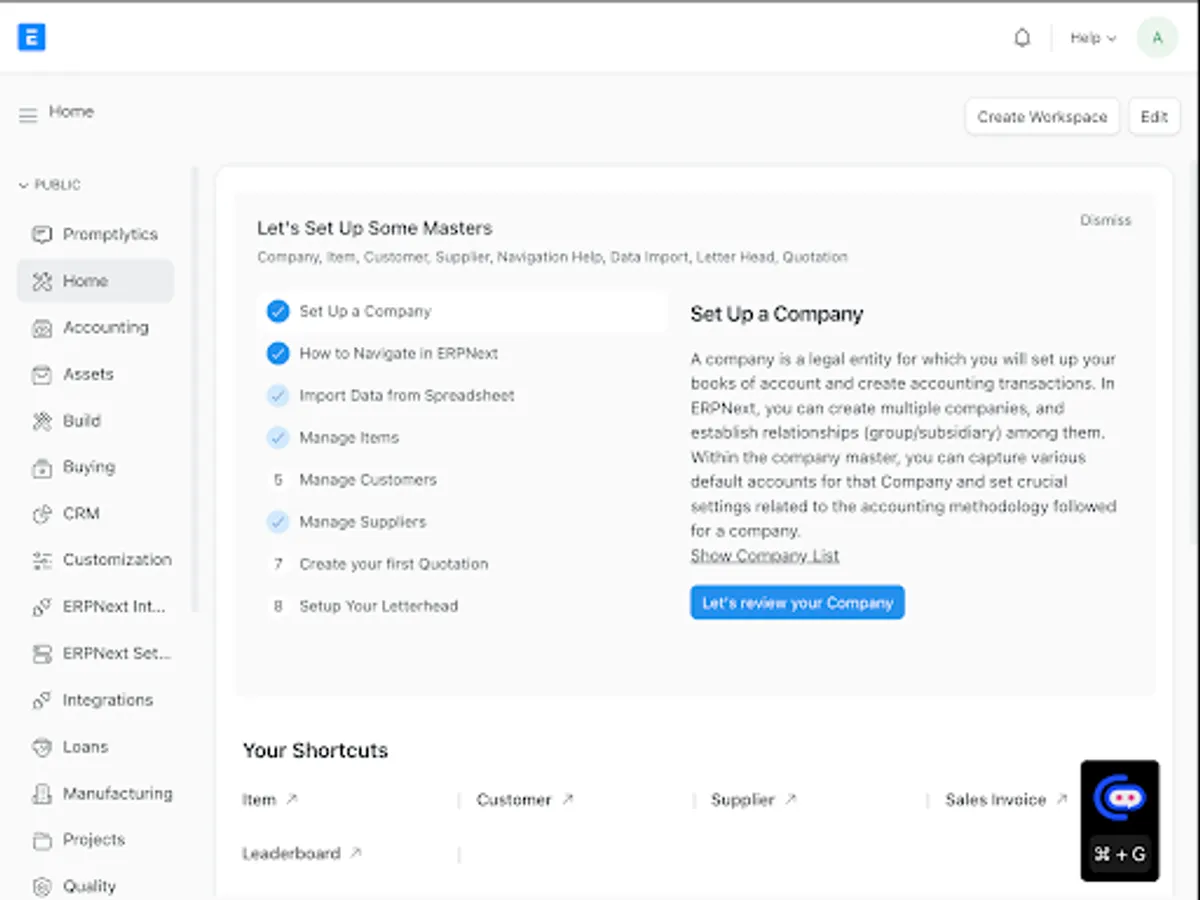Open the Projects sidebar item

click(93, 840)
